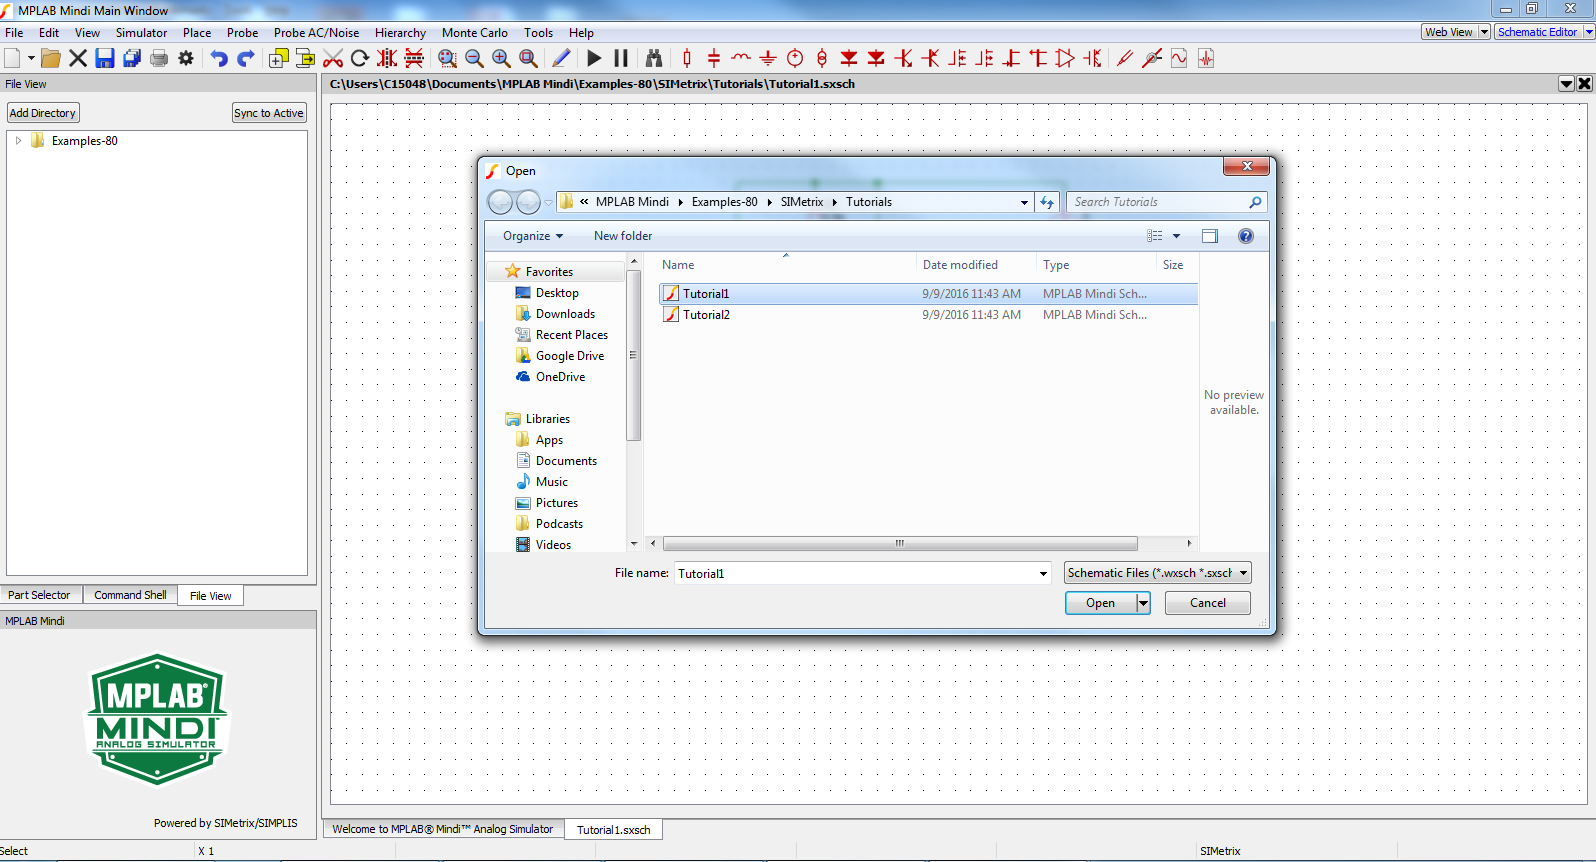
Task: Toggle the preview pane icon in the Open dialog
Action: pyautogui.click(x=1210, y=236)
